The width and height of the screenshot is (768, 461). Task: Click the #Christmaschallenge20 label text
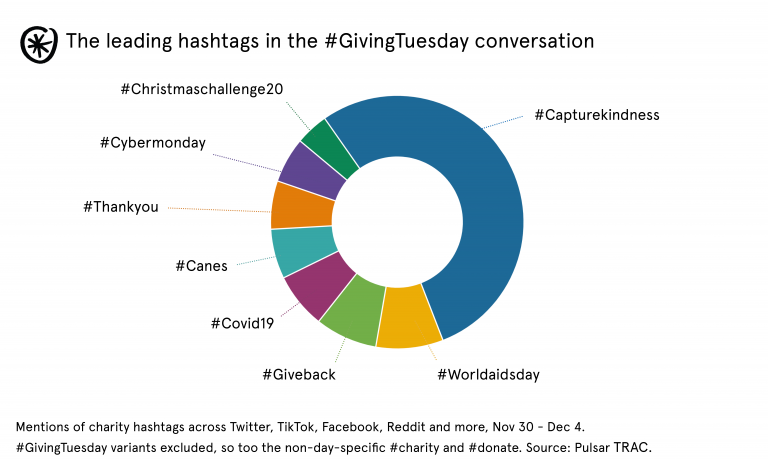(x=201, y=90)
